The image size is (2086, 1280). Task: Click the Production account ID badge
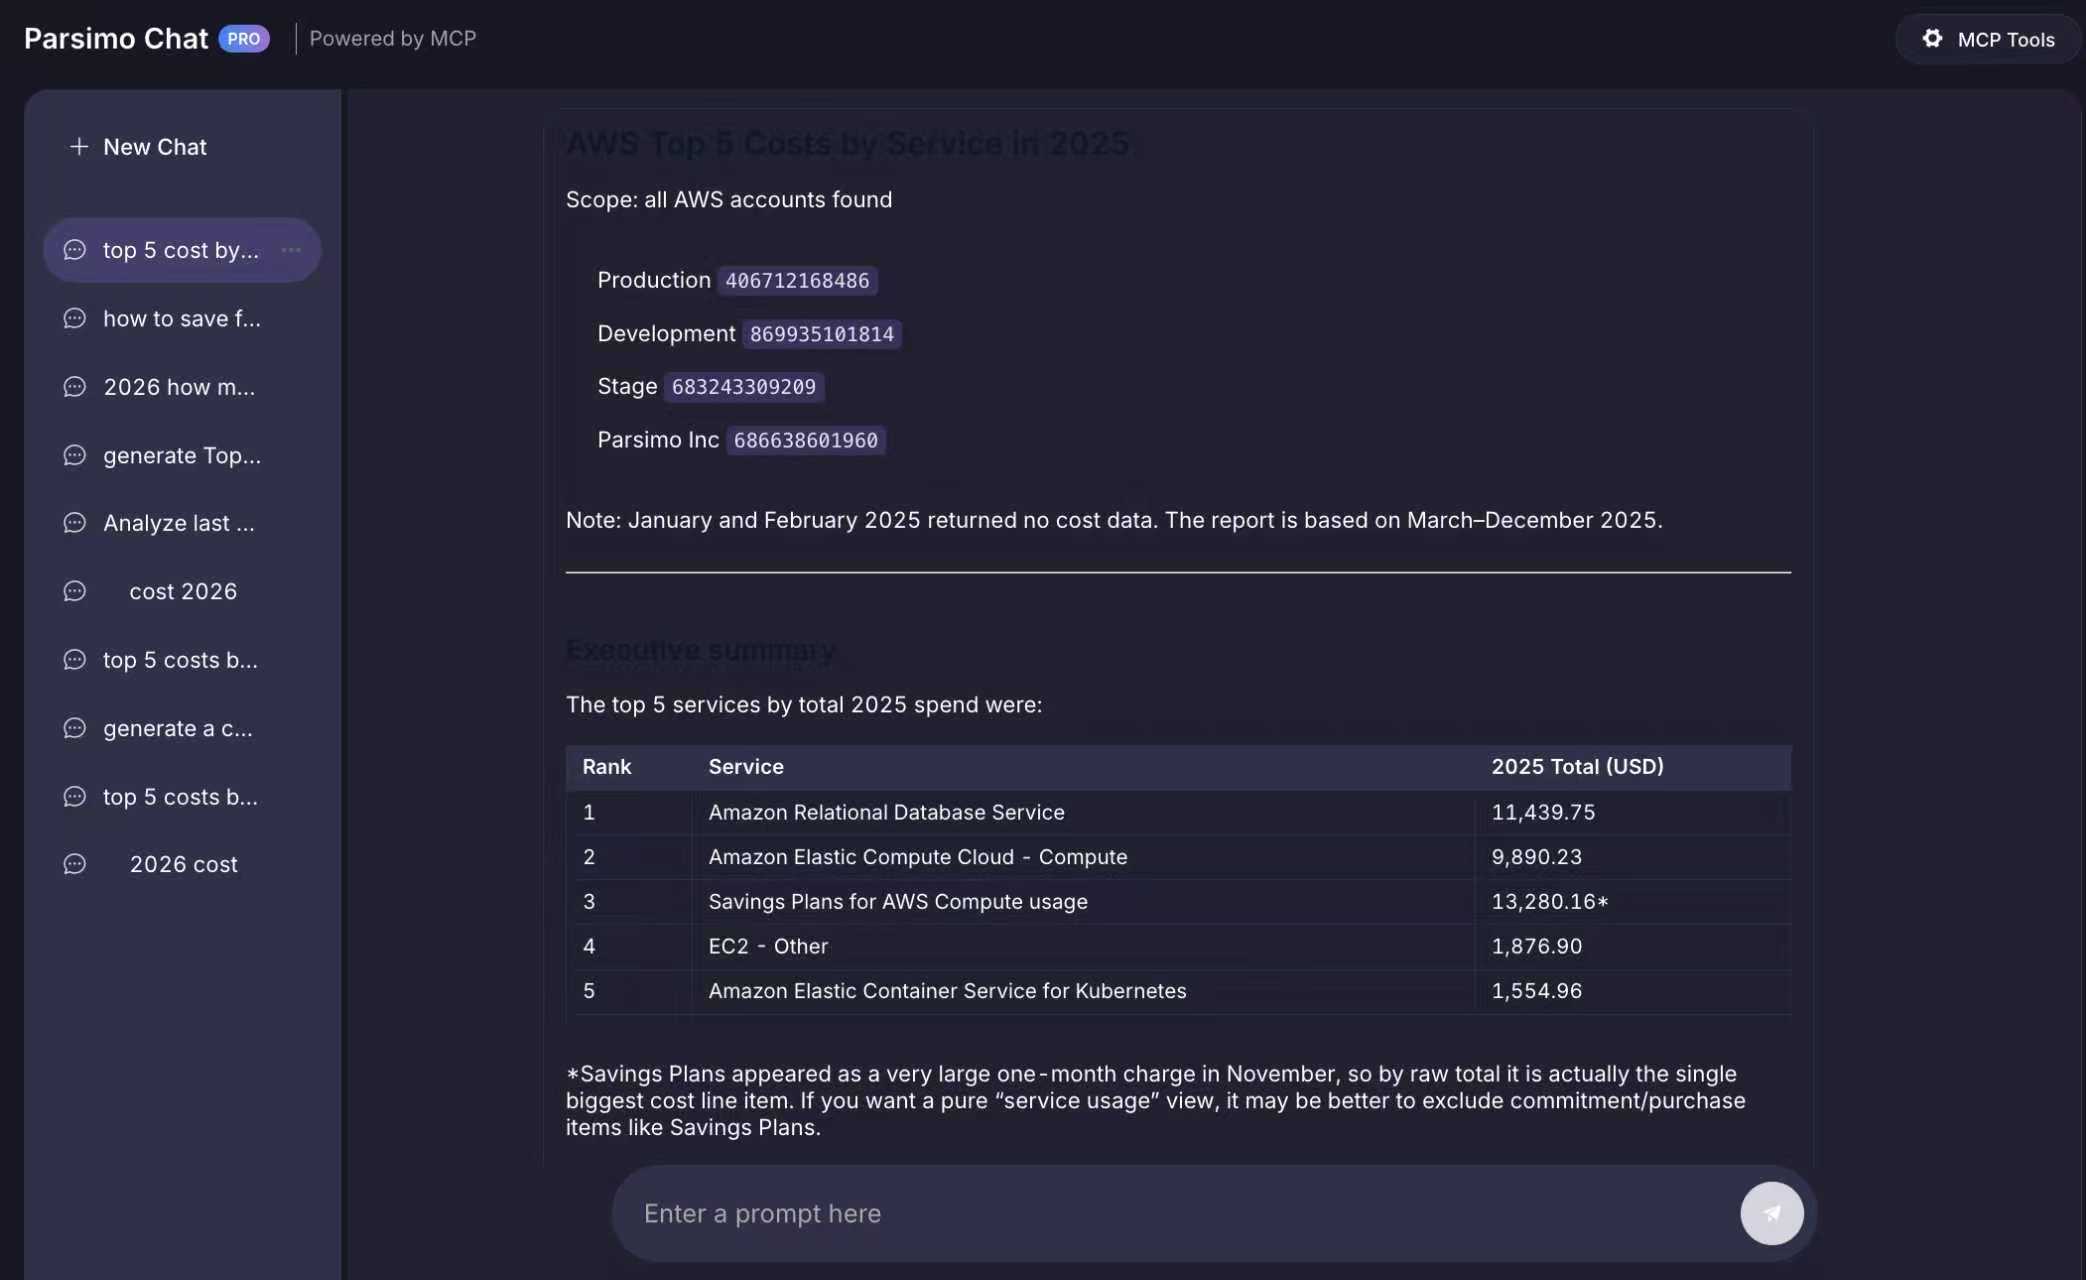[x=797, y=281]
